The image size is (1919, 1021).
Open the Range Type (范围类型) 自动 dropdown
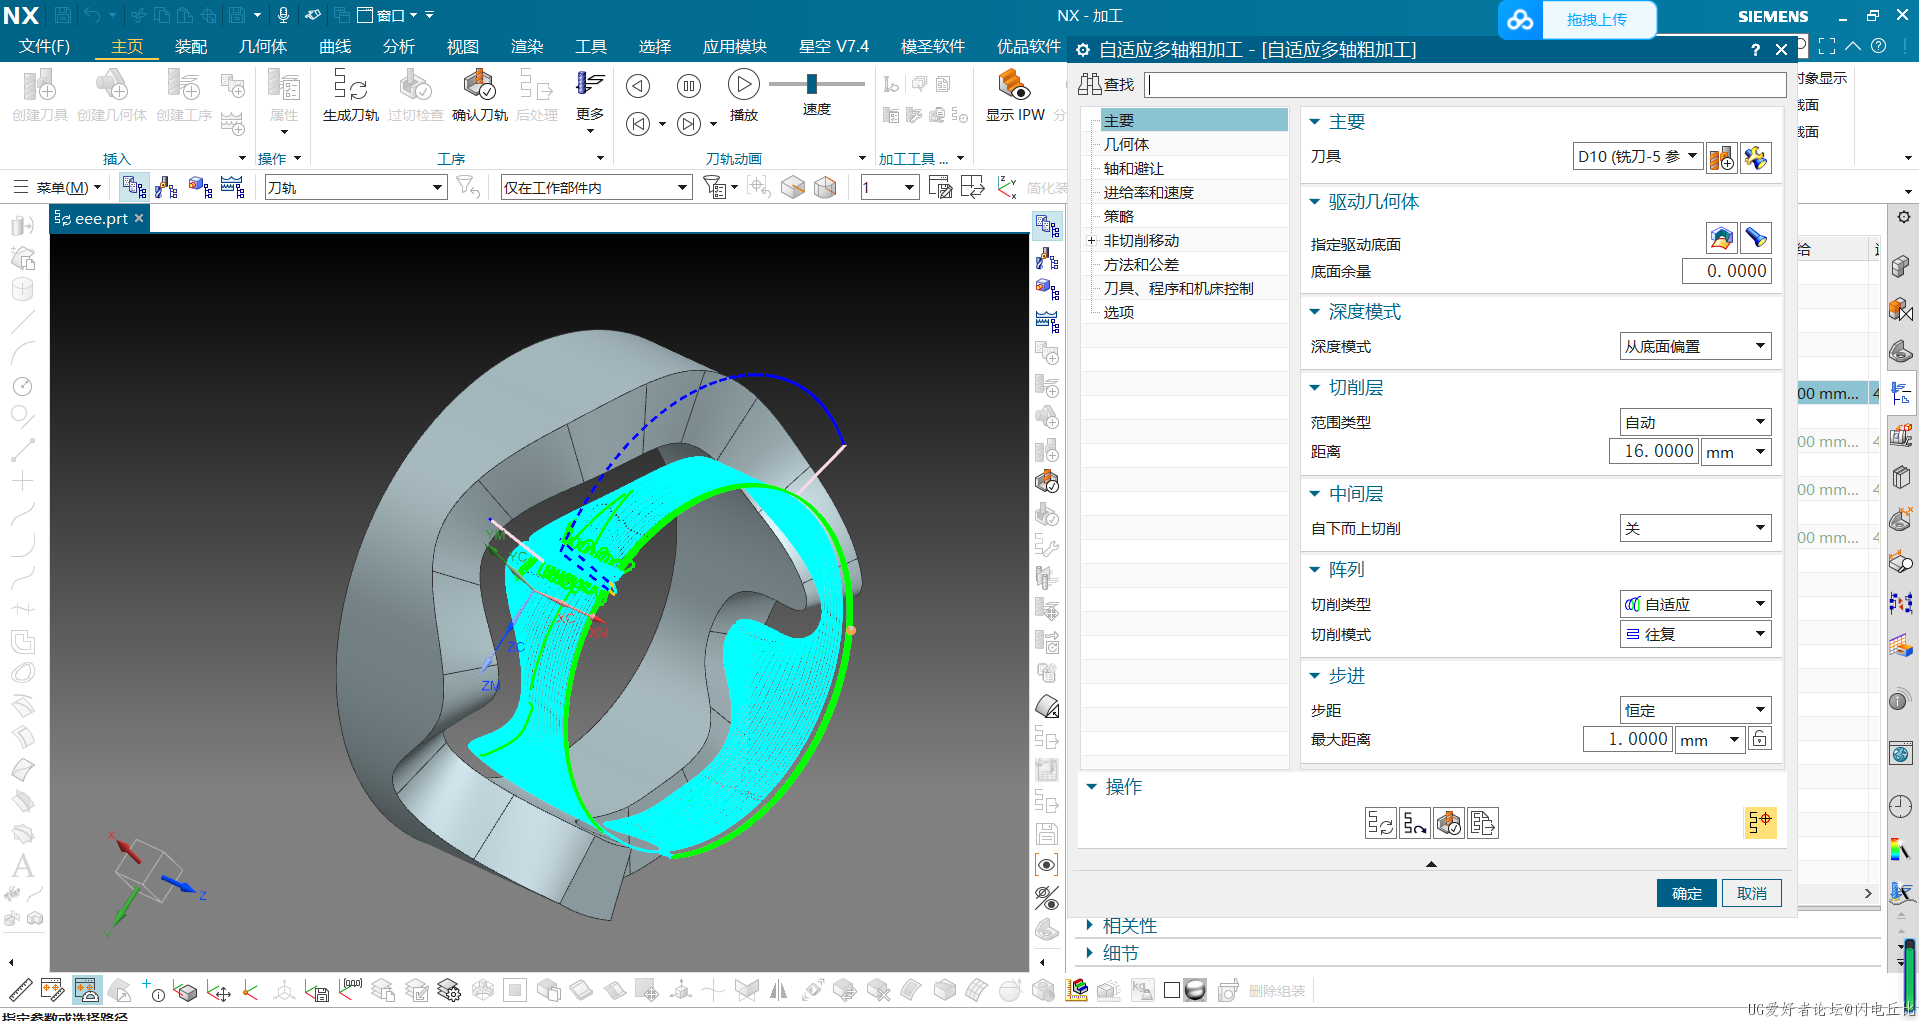click(1695, 423)
